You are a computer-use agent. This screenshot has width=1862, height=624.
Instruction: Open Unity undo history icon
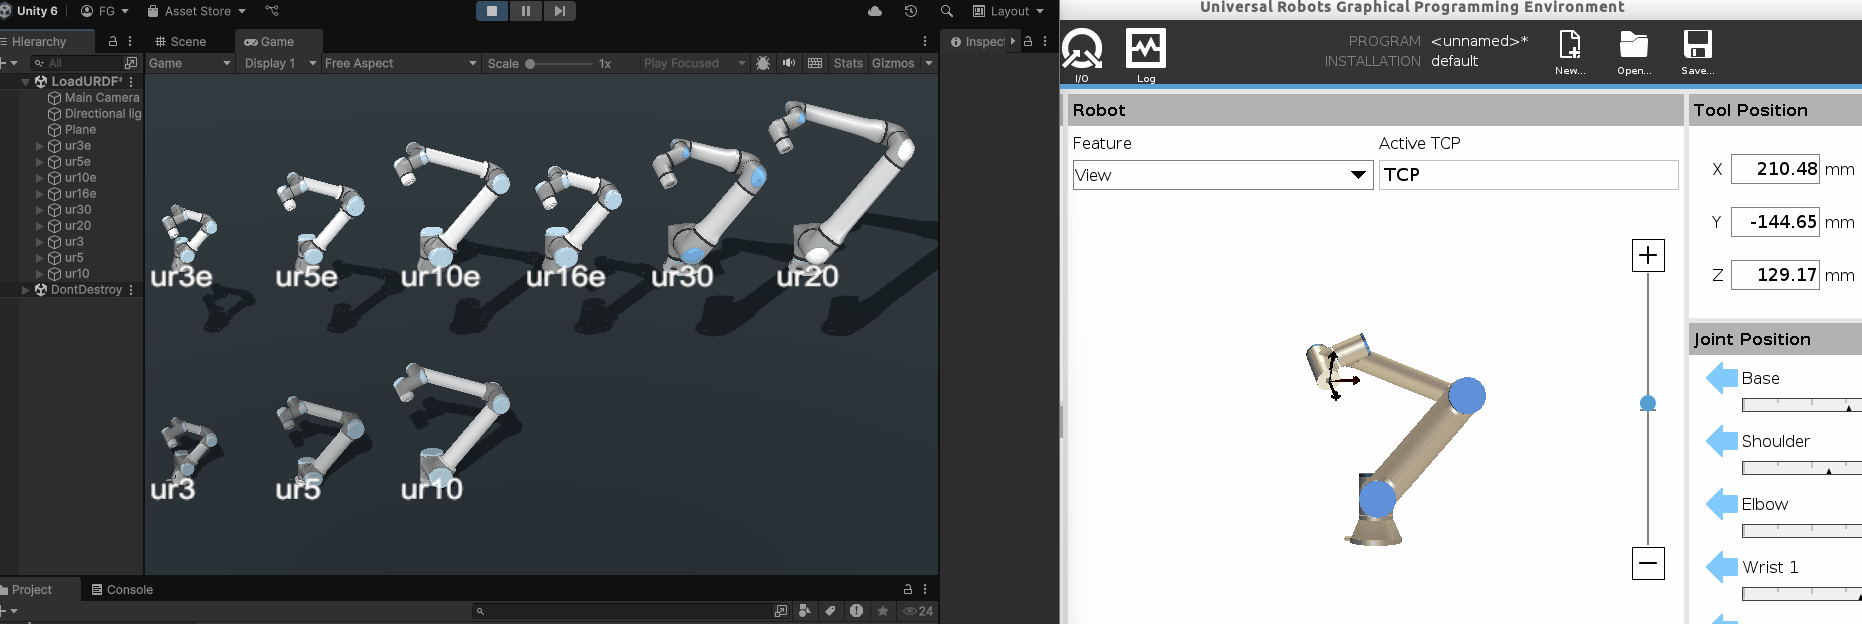[x=911, y=11]
